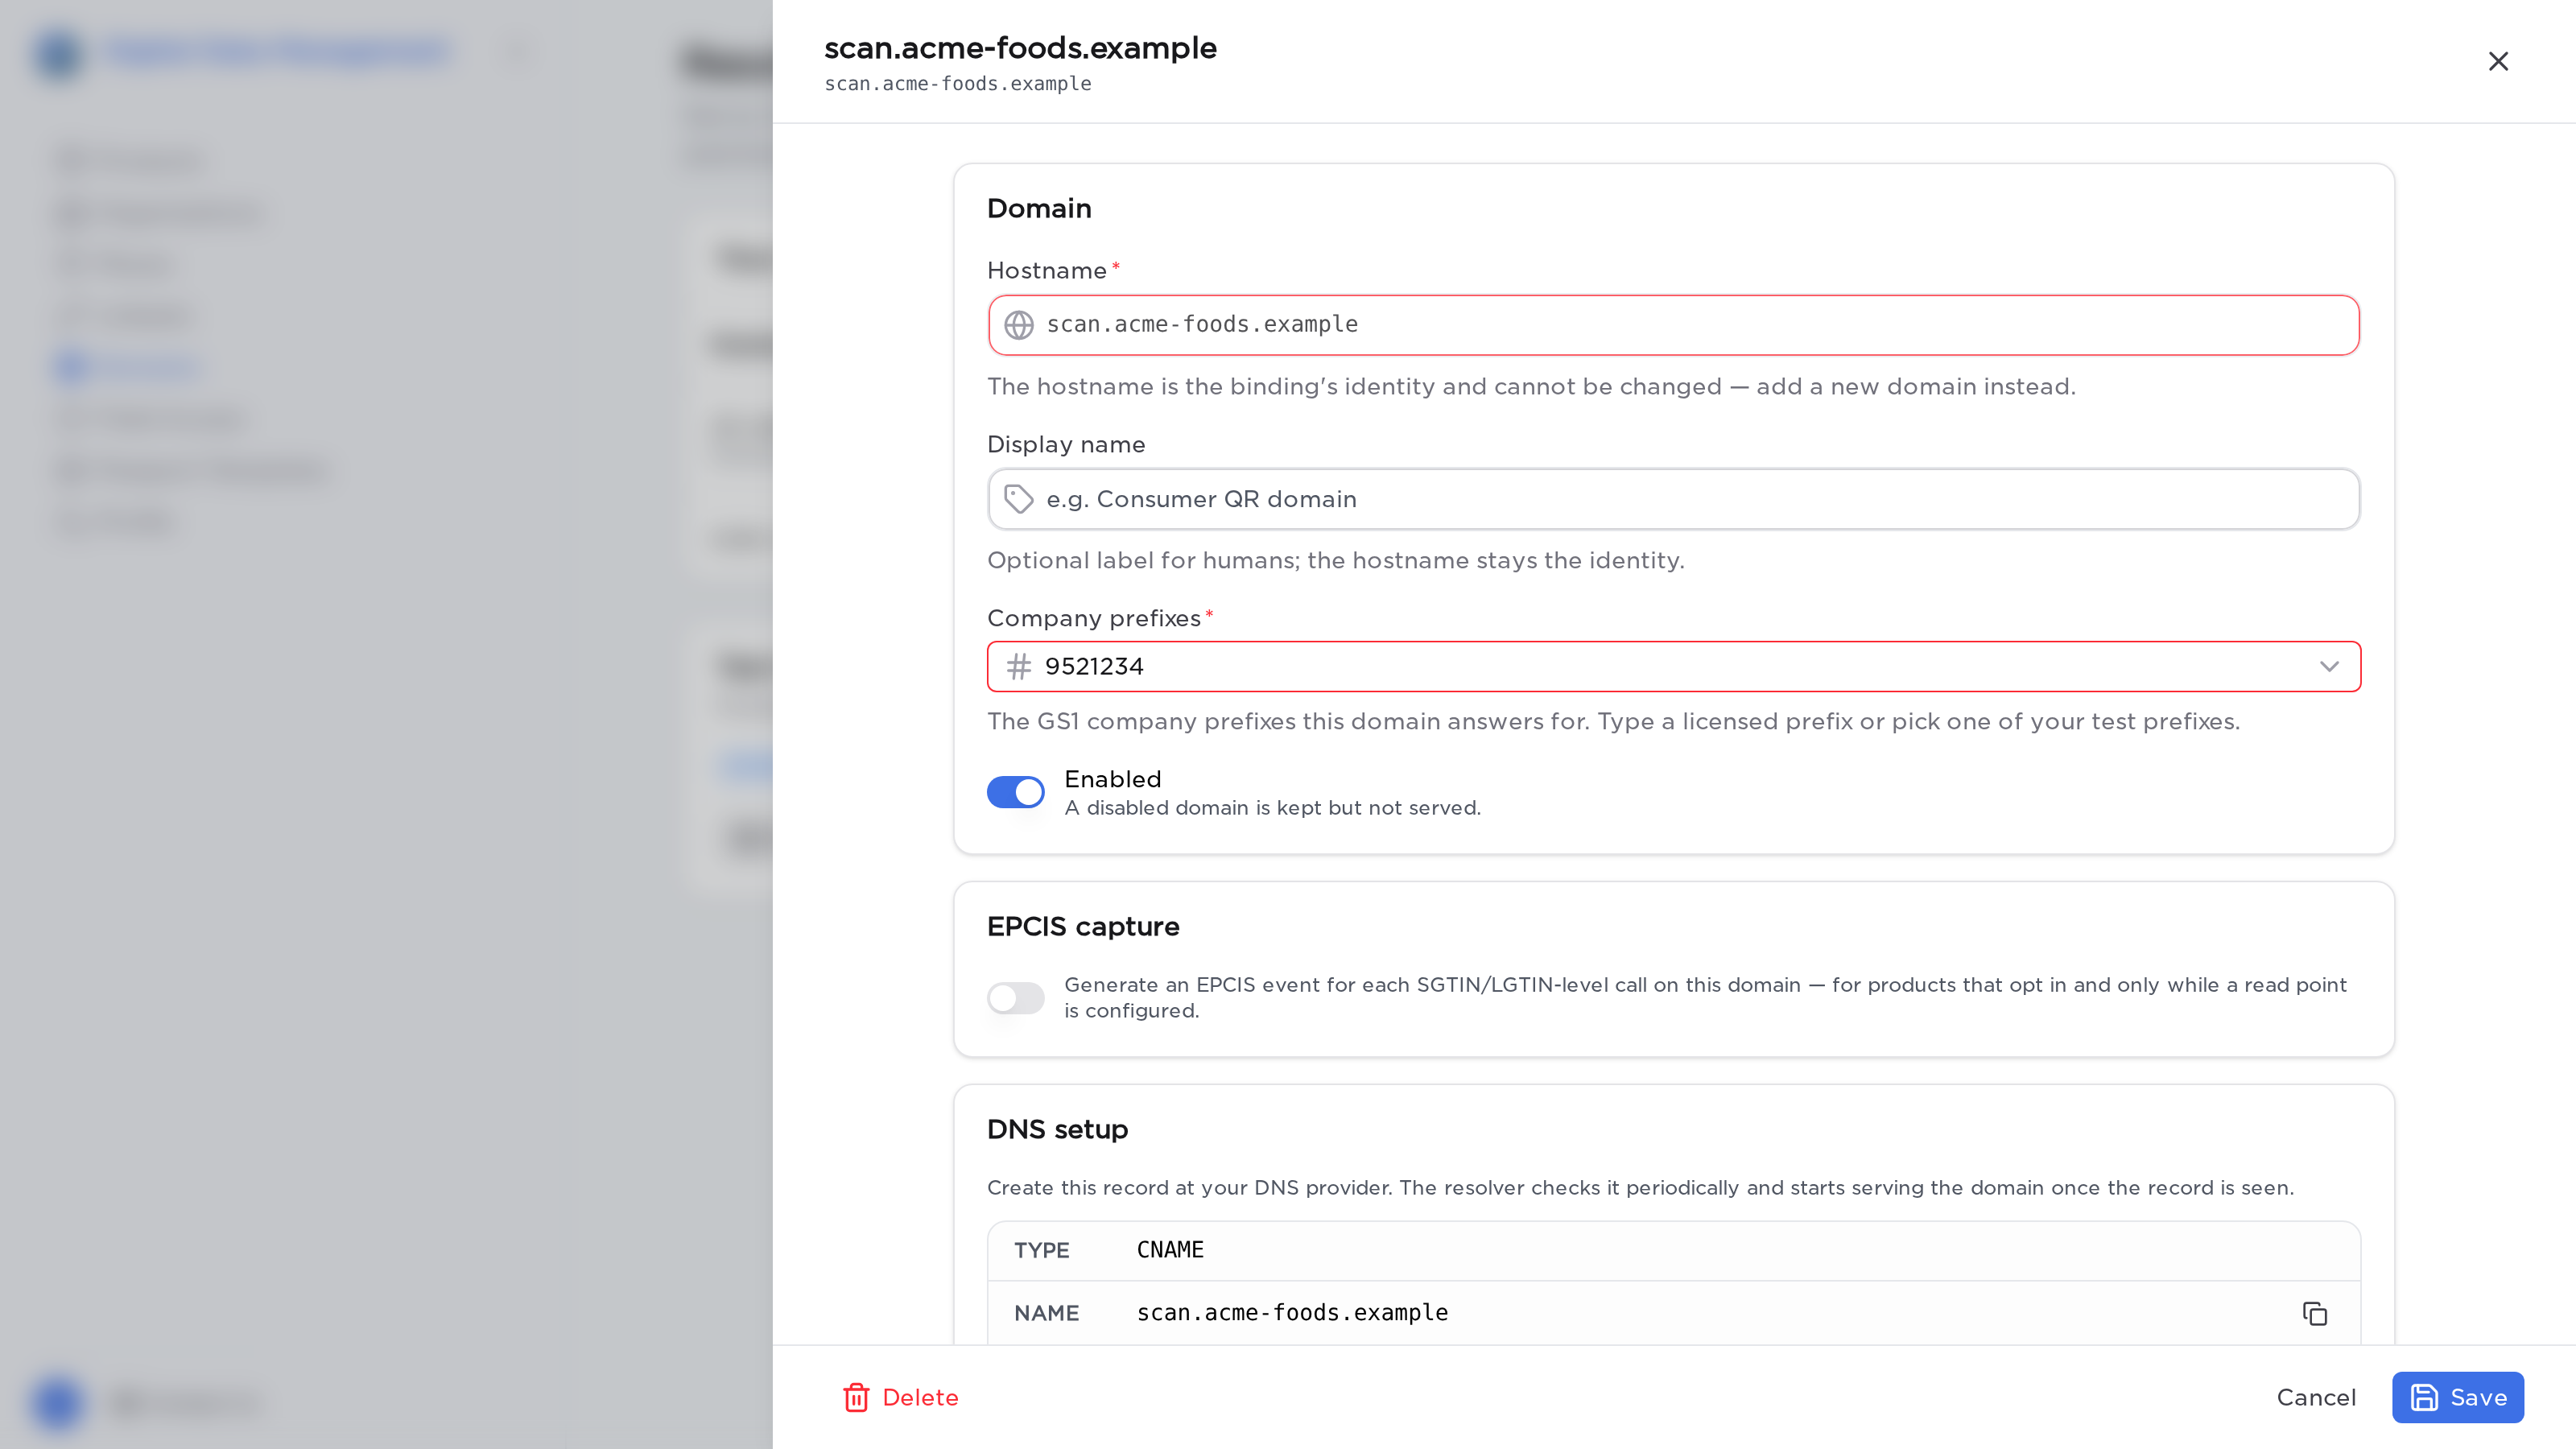Close the scan.acme-foods.example panel
The width and height of the screenshot is (2576, 1449).
tap(2497, 61)
